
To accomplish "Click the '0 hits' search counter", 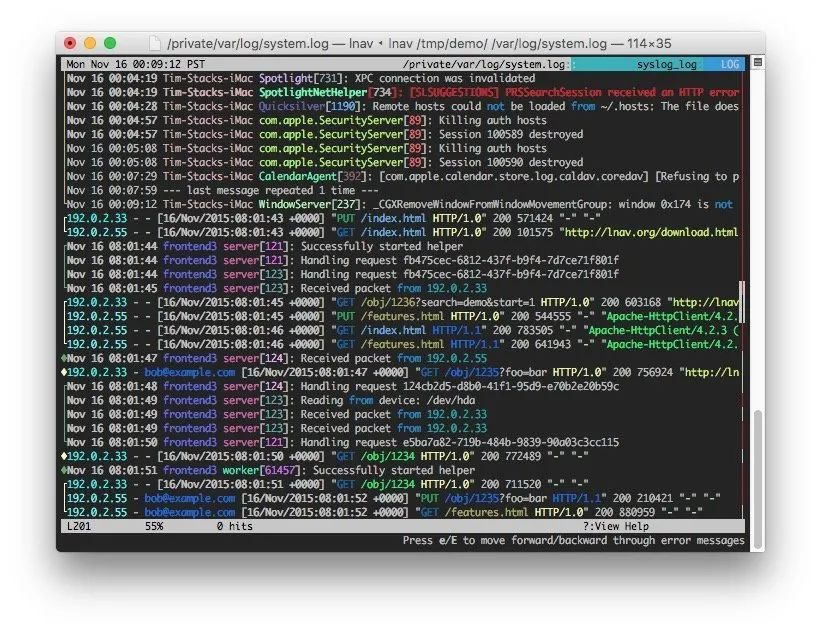I will (x=234, y=526).
